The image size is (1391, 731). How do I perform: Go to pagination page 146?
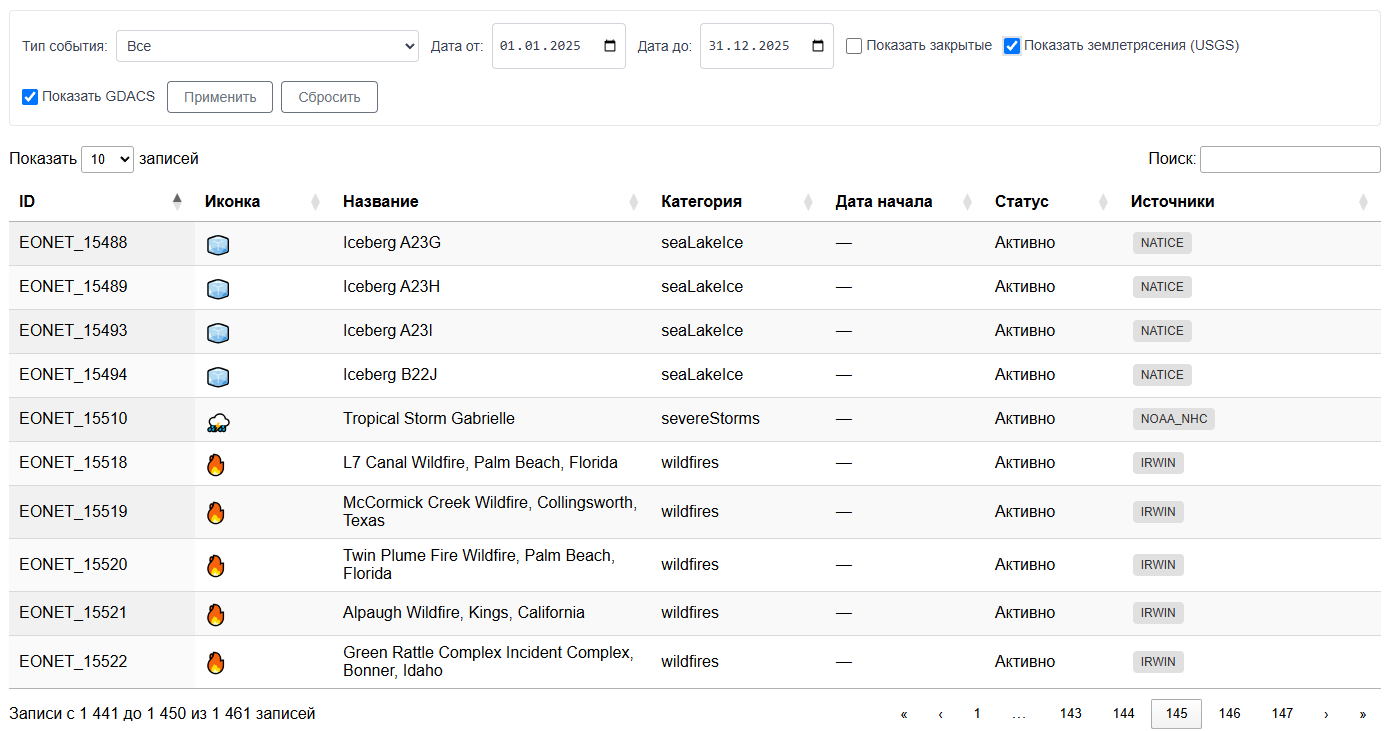tap(1229, 714)
